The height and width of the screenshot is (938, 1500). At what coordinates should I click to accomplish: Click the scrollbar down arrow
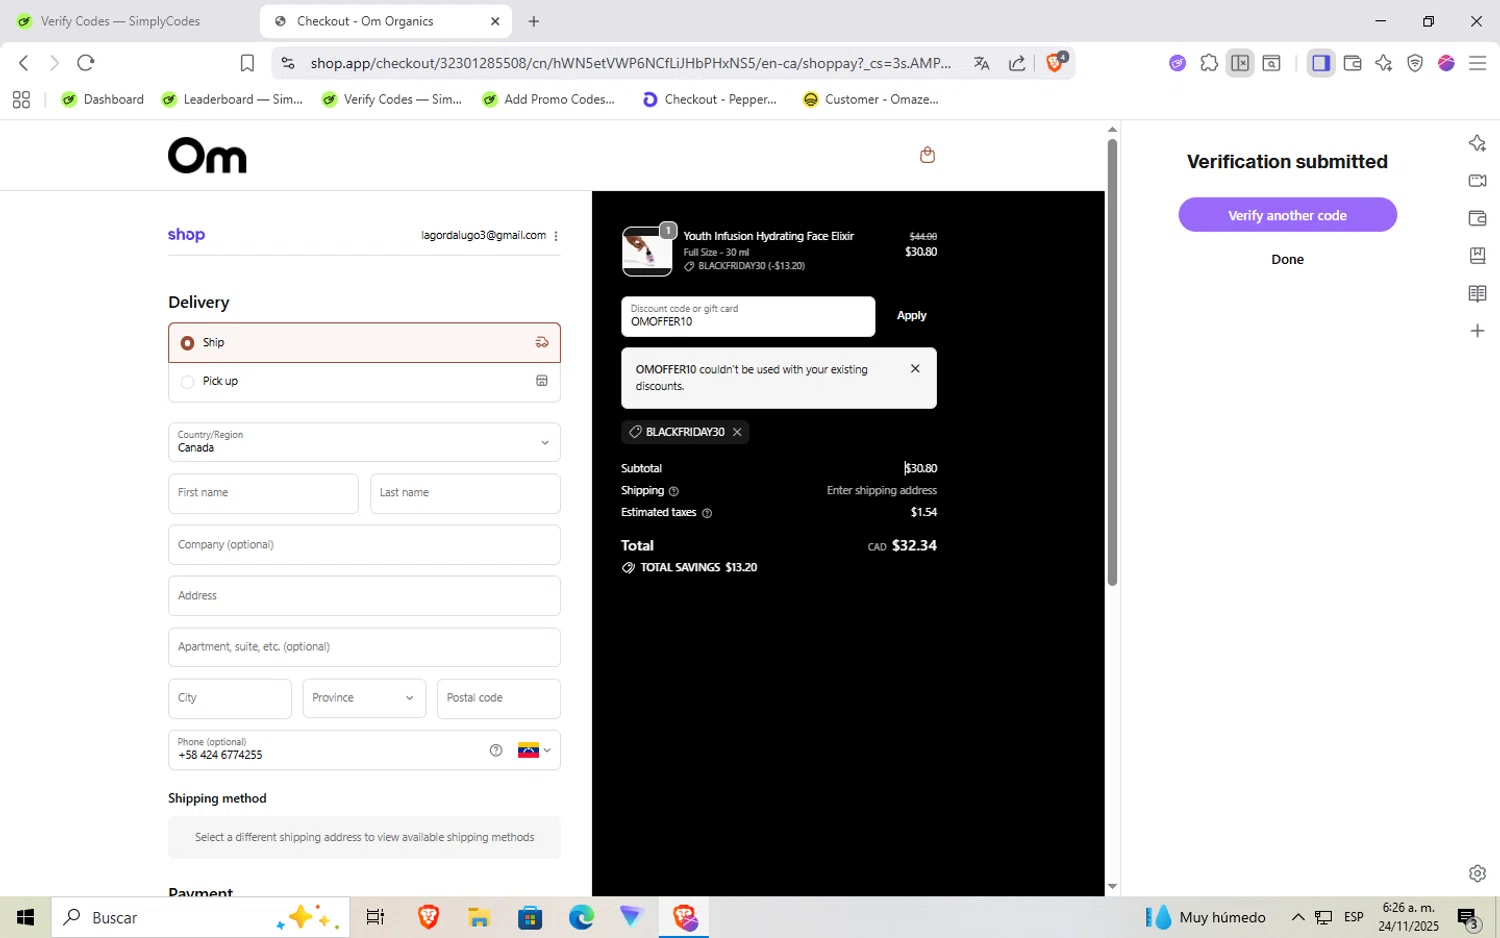tap(1112, 887)
